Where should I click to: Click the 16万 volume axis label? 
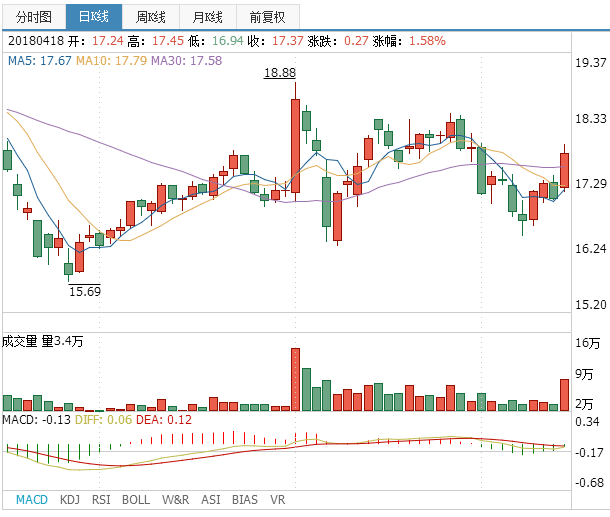click(x=587, y=343)
